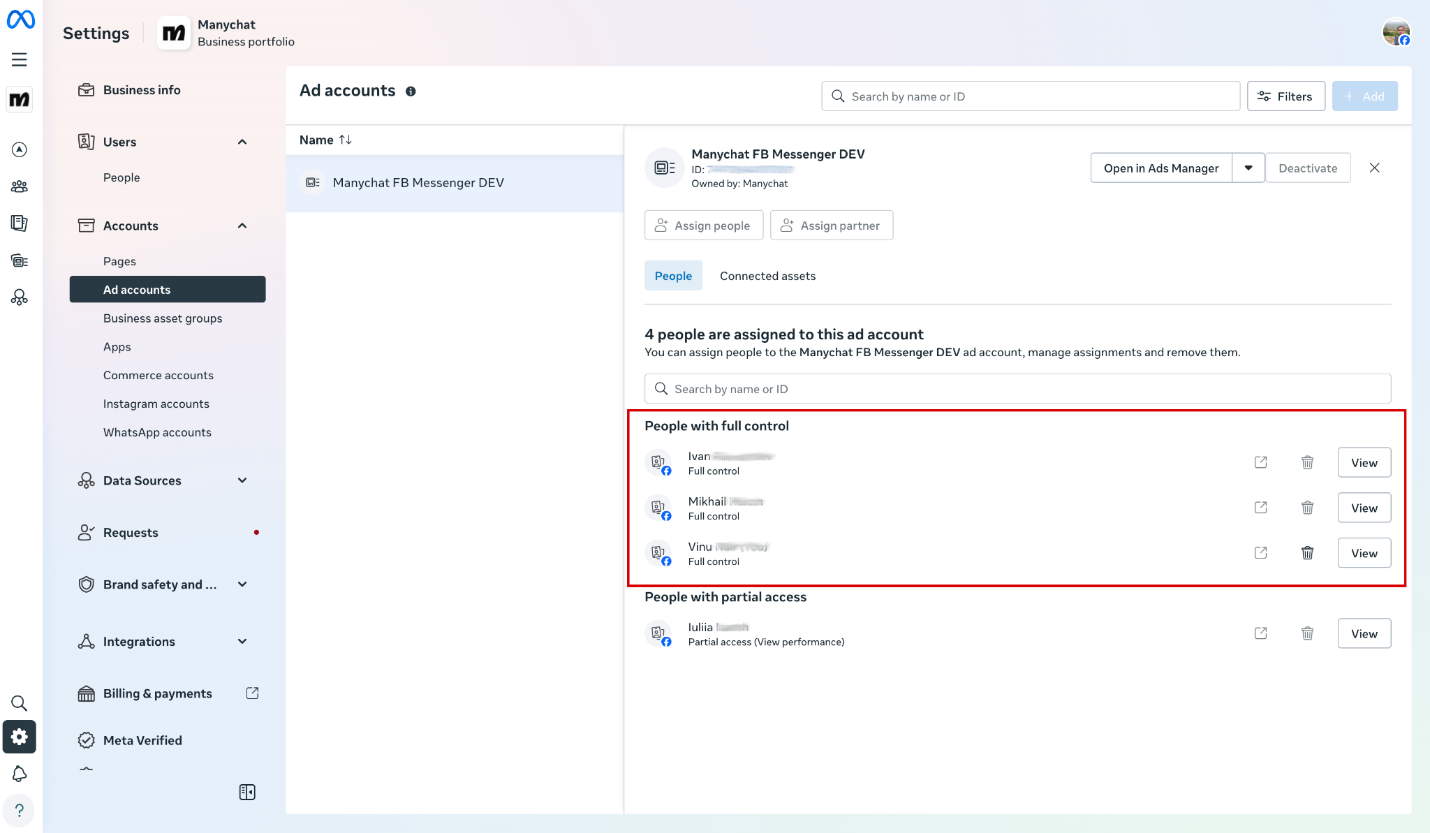
Task: Expand the Integrations section
Action: point(242,642)
